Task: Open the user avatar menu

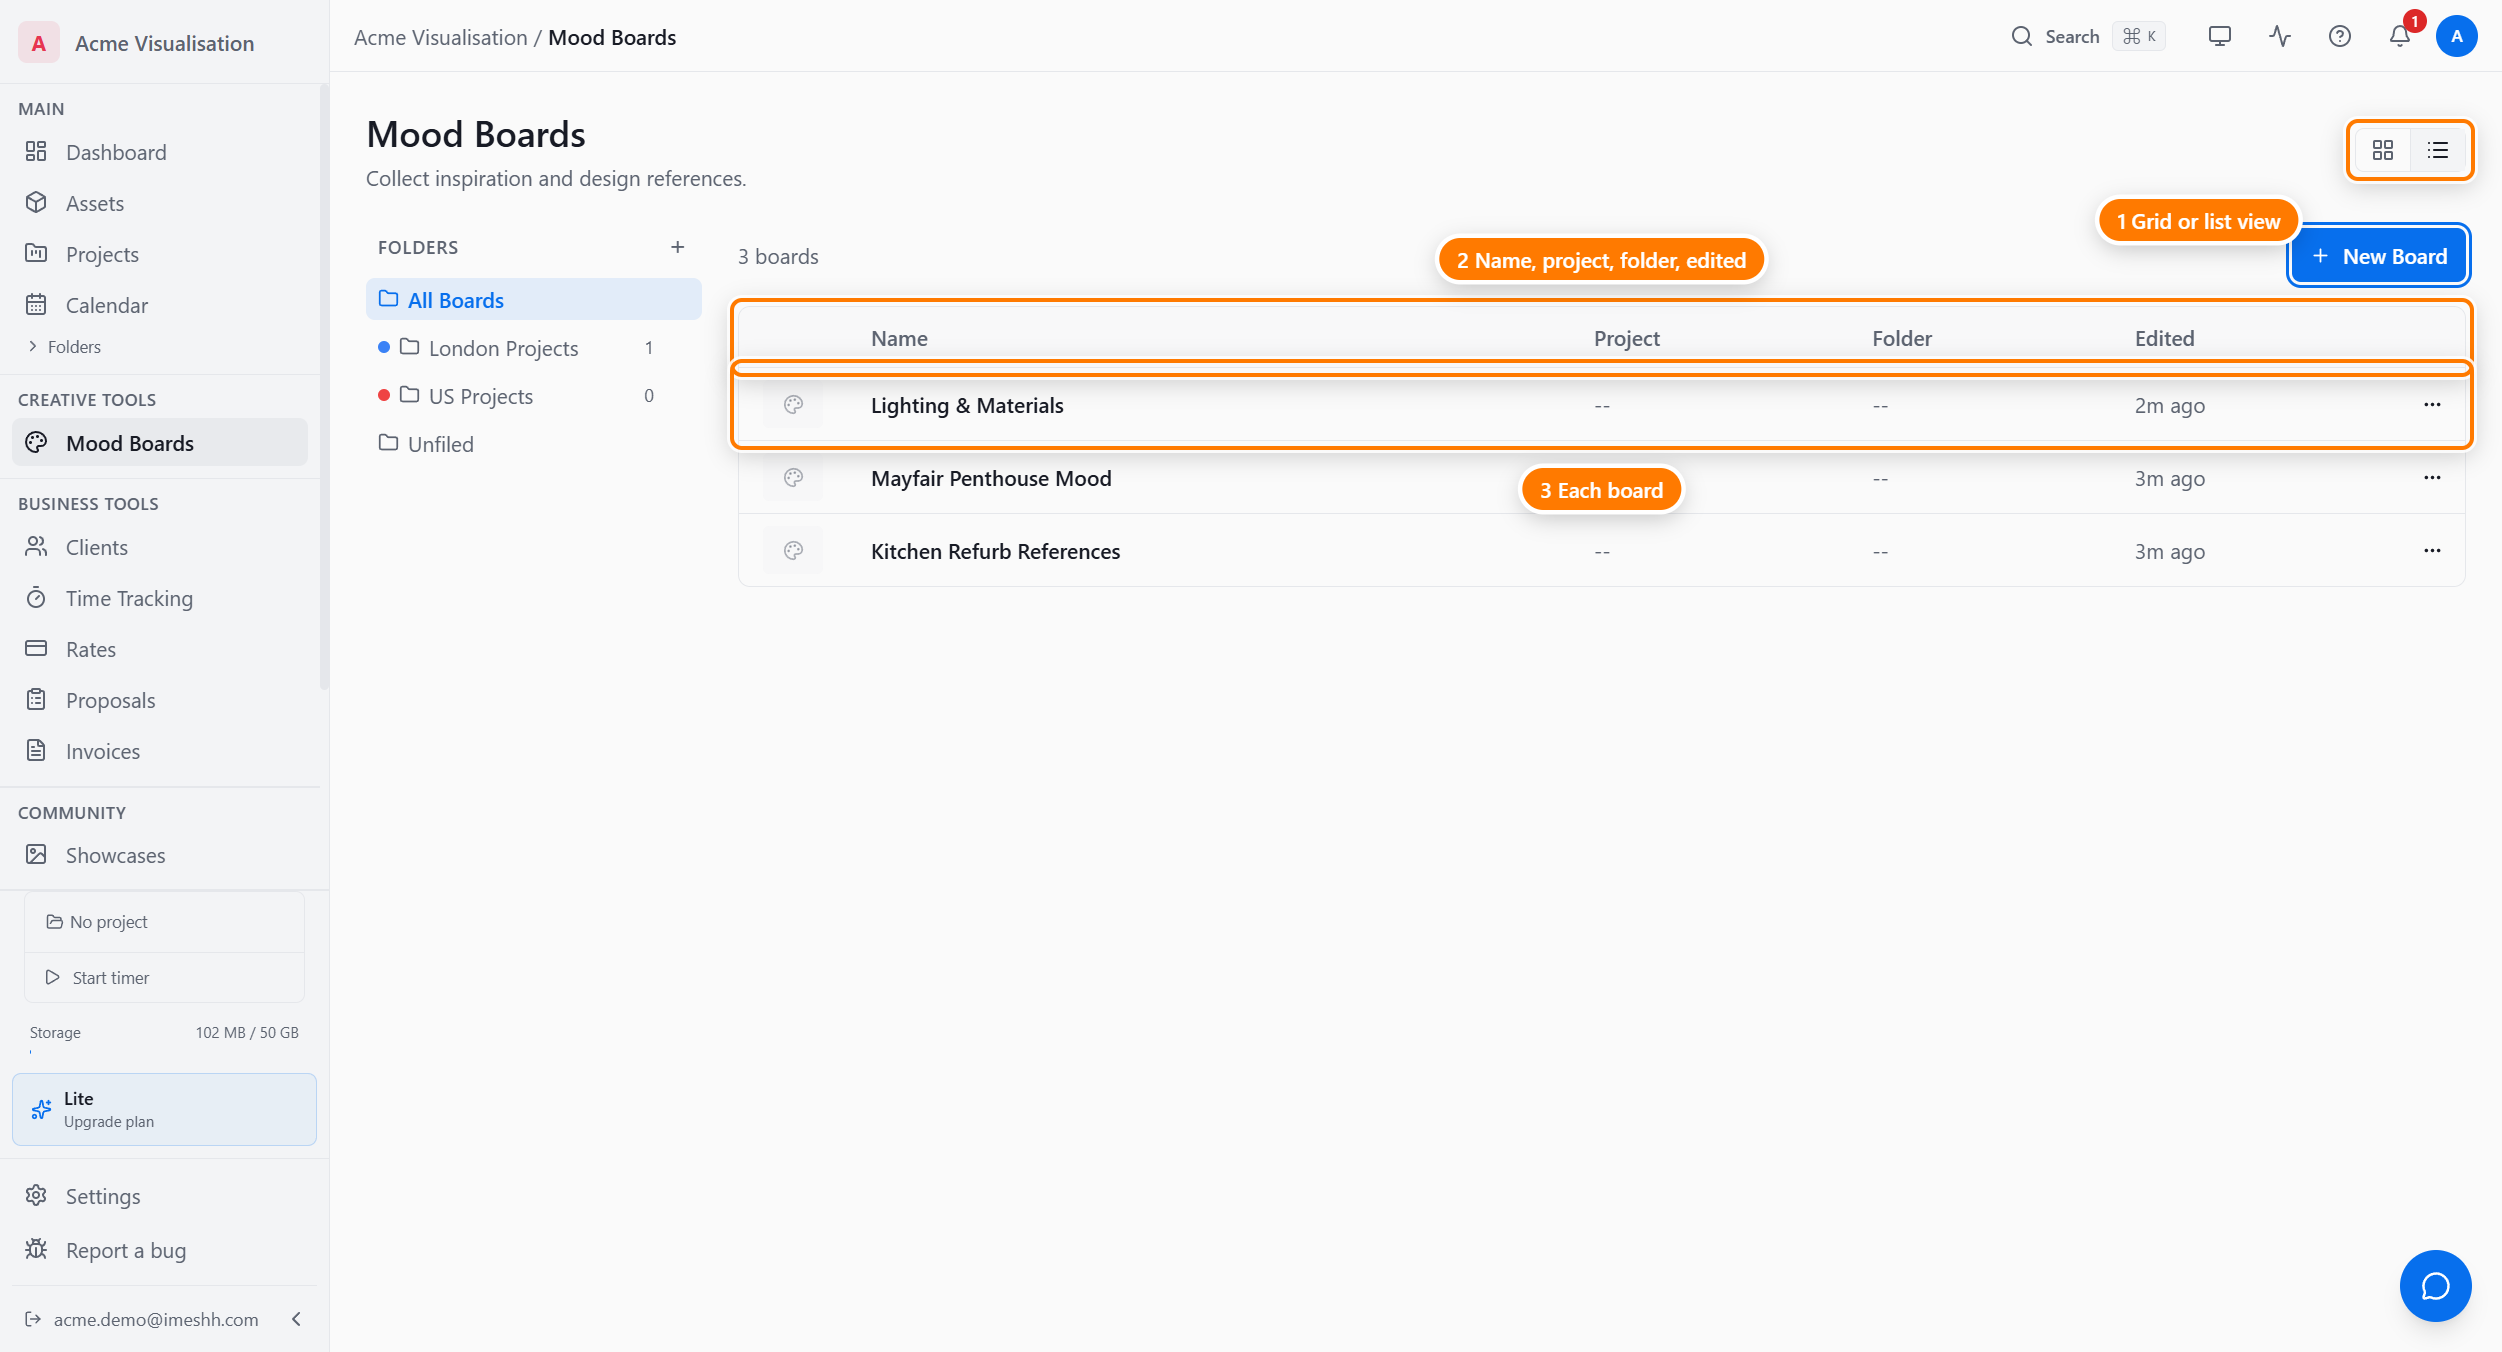Action: pos(2456,37)
